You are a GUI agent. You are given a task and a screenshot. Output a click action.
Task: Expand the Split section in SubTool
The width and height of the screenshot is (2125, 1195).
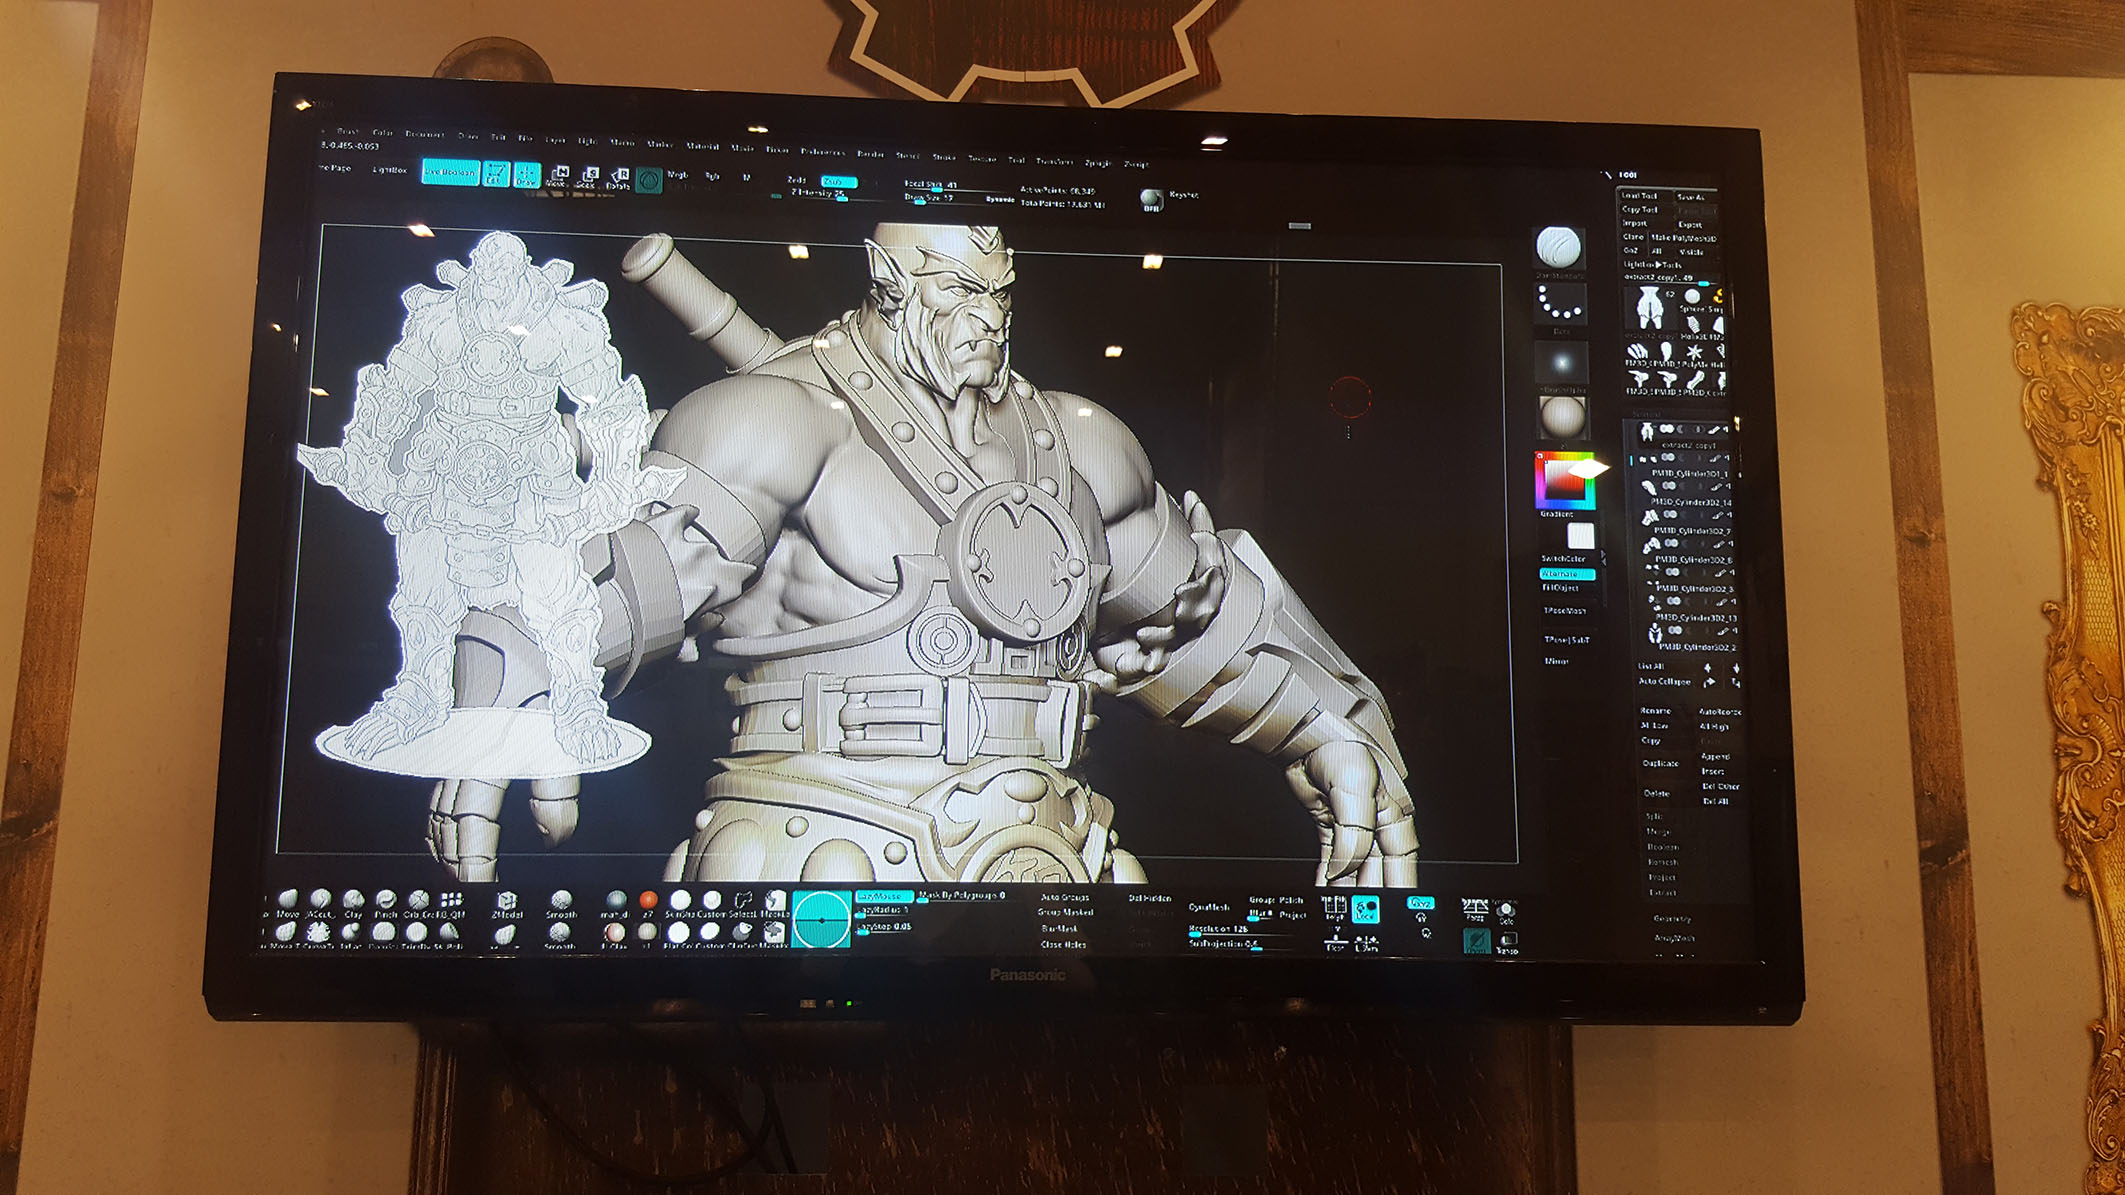tap(1652, 817)
